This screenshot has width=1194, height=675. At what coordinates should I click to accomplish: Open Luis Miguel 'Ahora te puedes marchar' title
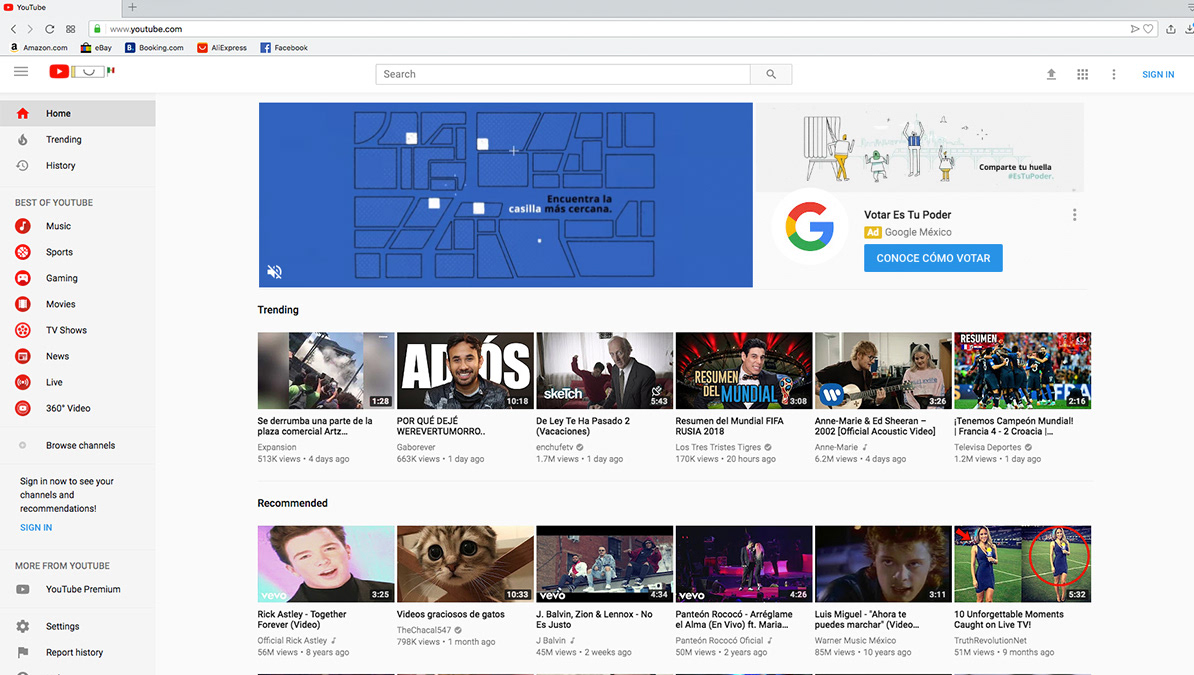coord(867,619)
